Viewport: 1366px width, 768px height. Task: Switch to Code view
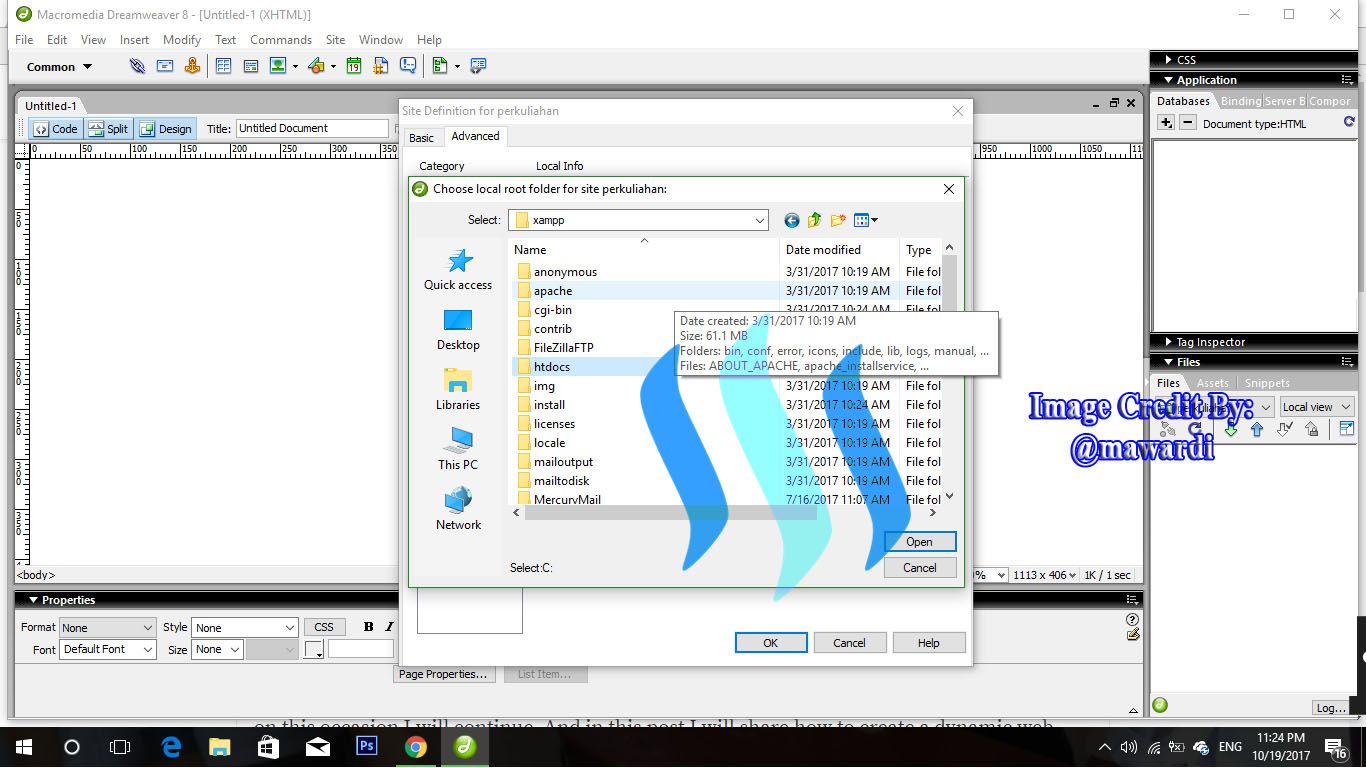tap(55, 128)
